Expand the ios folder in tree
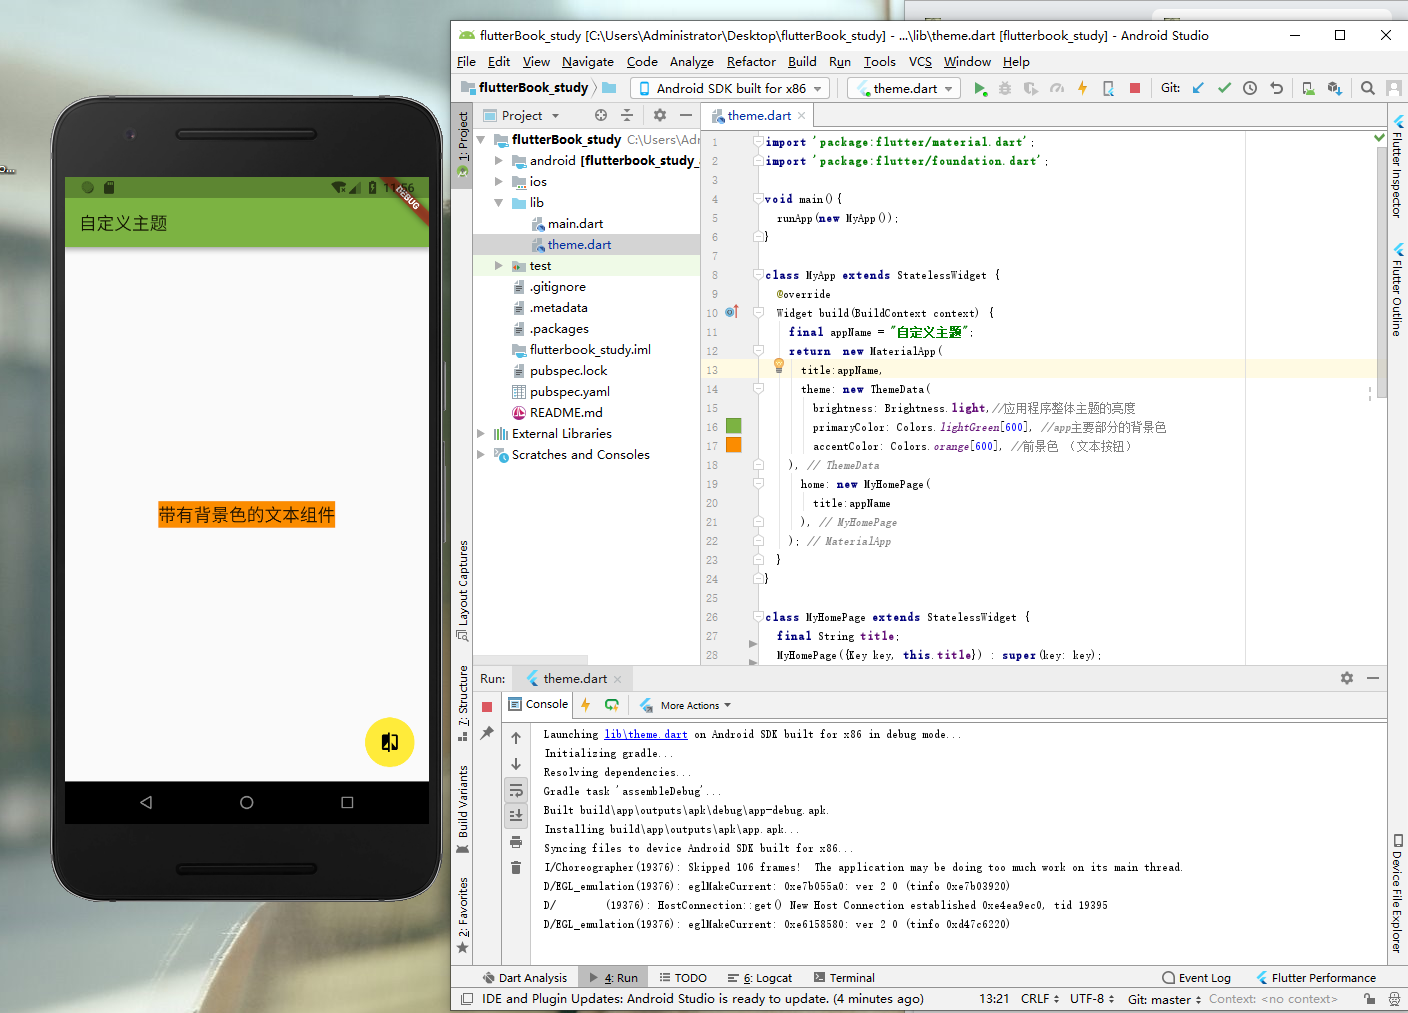The width and height of the screenshot is (1408, 1013). (499, 181)
